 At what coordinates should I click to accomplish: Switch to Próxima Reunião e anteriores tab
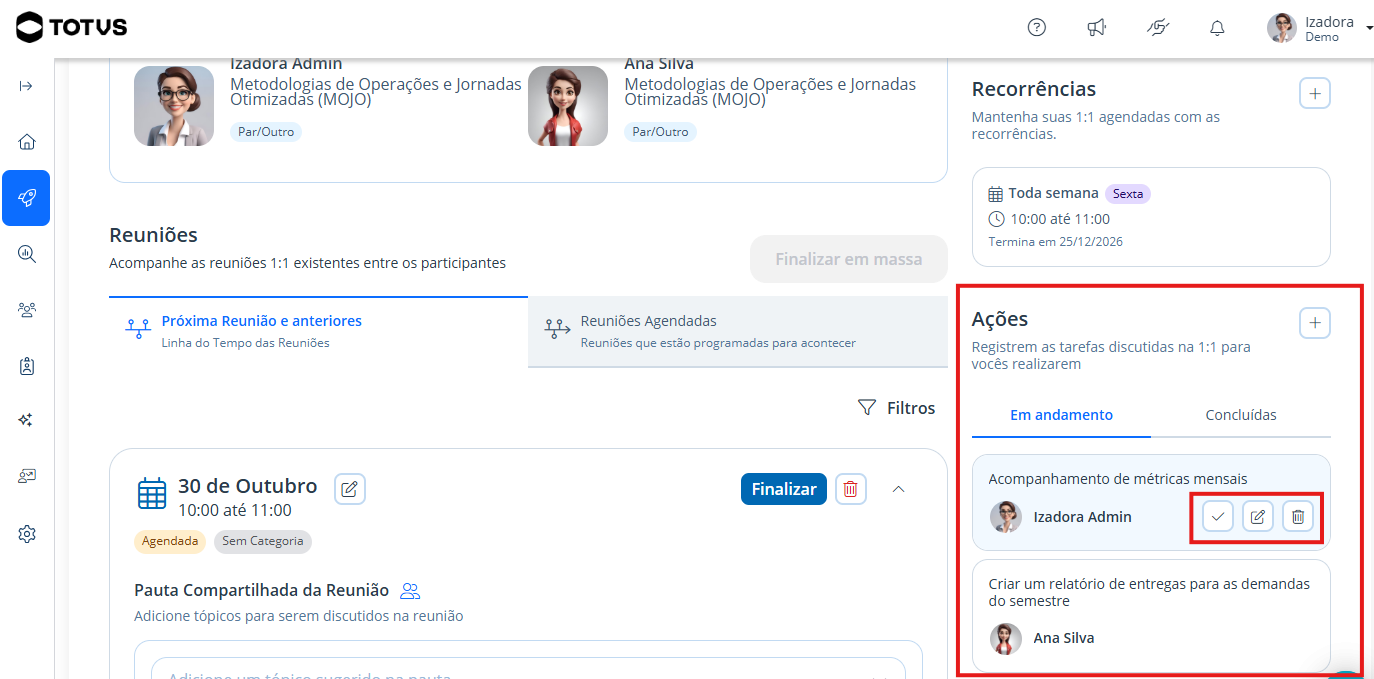point(318,331)
